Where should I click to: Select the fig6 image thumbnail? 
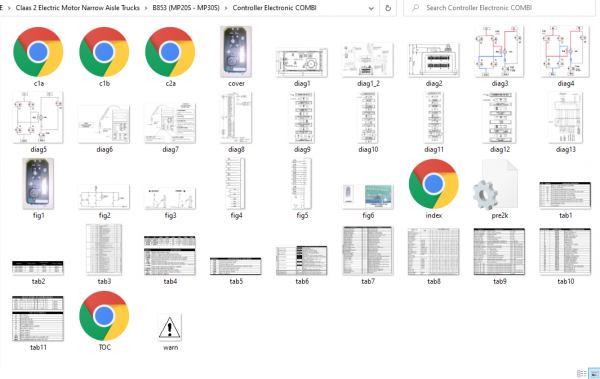point(368,197)
